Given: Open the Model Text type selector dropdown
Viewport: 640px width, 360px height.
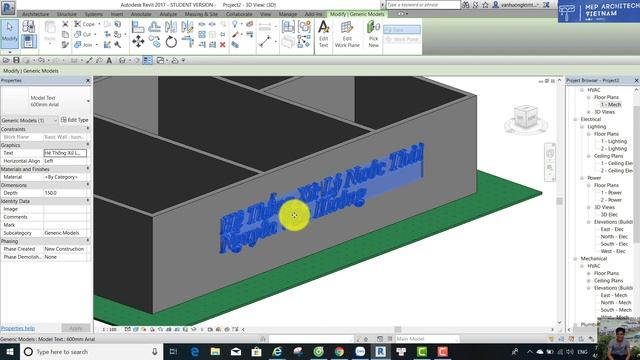Looking at the screenshot, I should [x=88, y=101].
